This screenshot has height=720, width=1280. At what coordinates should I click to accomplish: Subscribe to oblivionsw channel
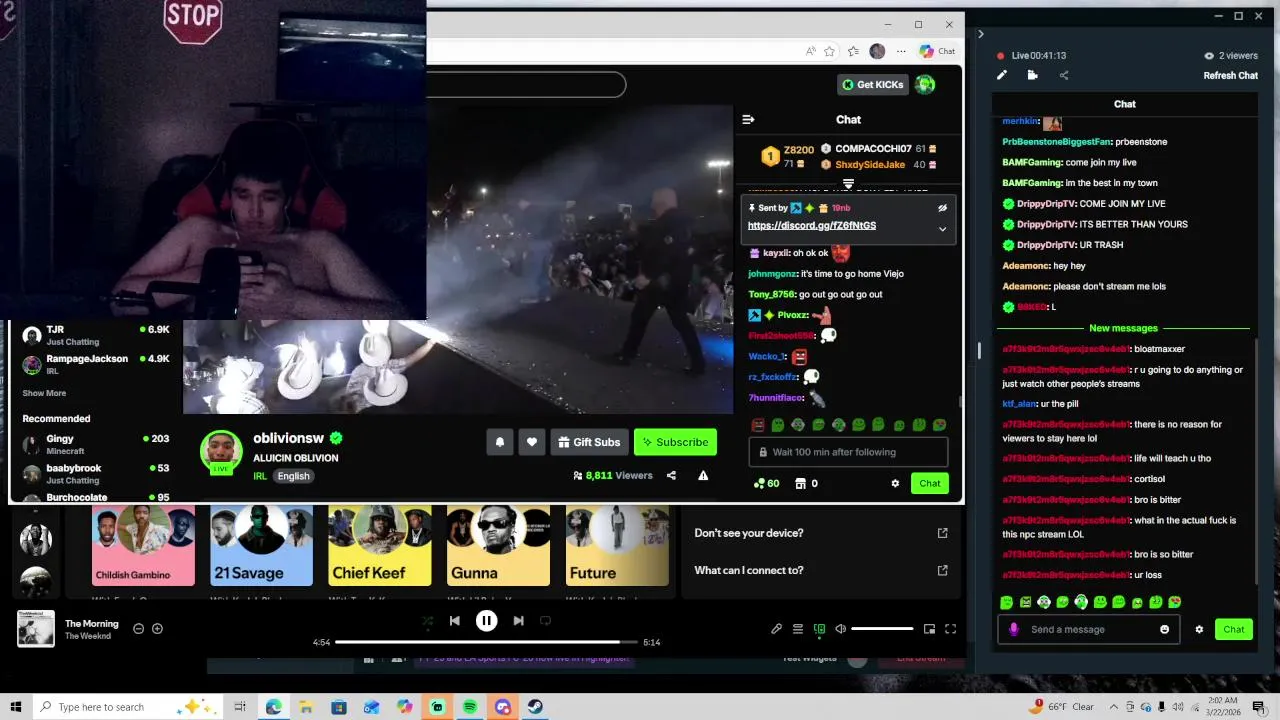675,442
